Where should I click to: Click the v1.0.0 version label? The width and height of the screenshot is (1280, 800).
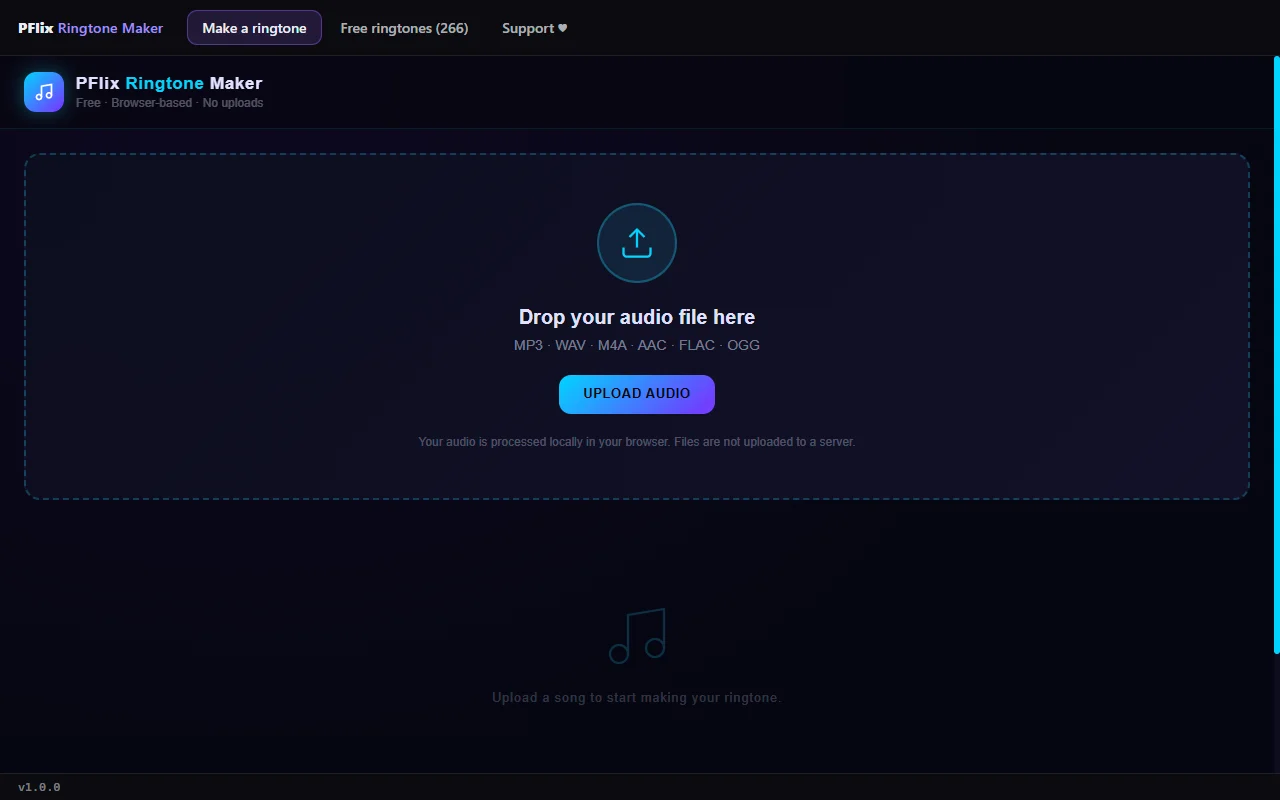[39, 787]
